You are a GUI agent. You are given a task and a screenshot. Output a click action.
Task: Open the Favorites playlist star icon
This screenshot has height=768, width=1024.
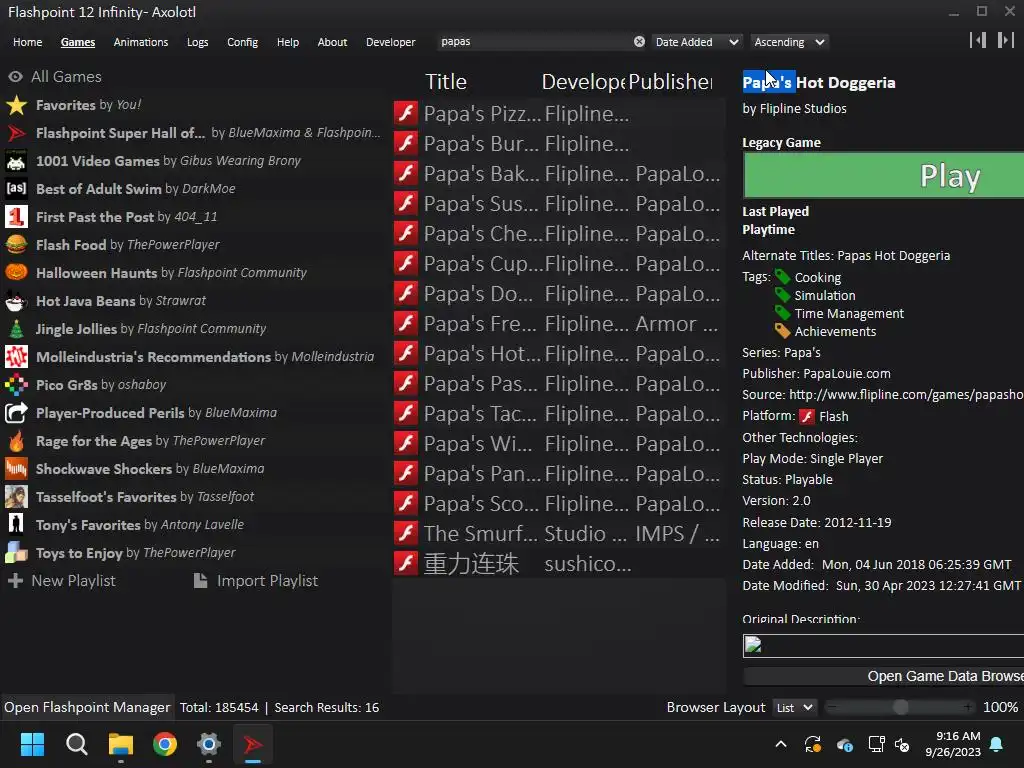coord(16,104)
